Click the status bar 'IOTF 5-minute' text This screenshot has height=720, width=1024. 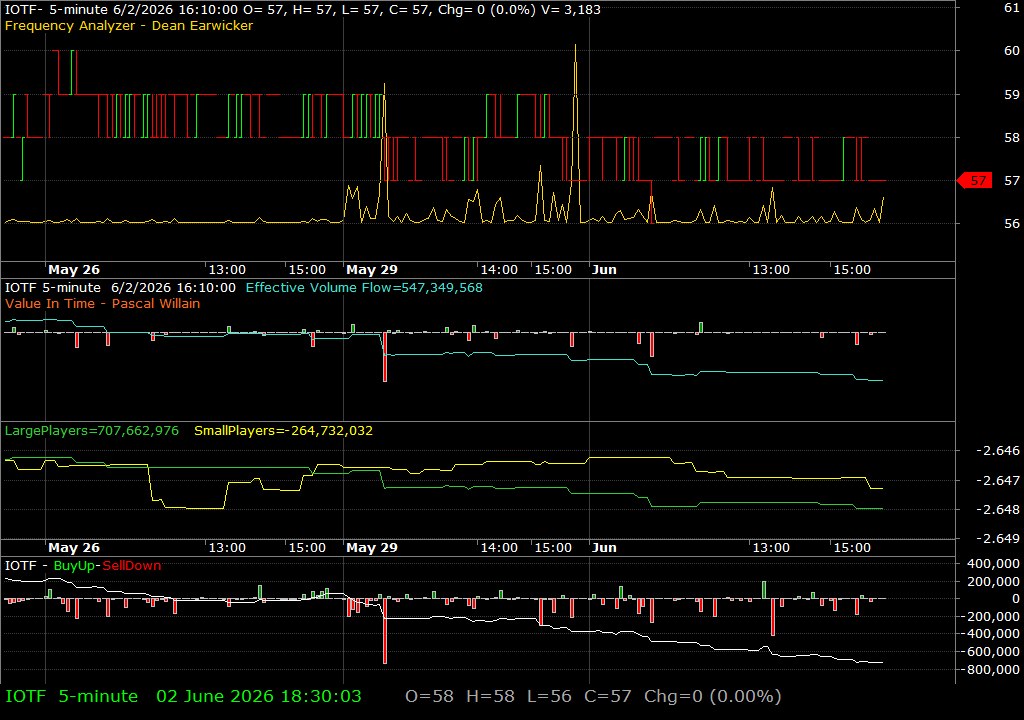(72, 696)
